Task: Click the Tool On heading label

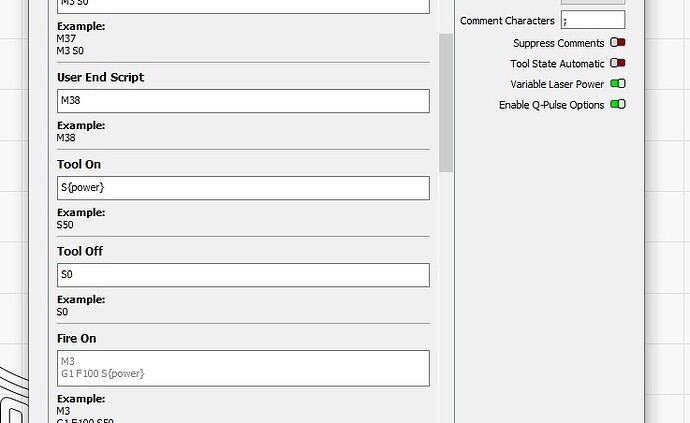Action: 79,164
